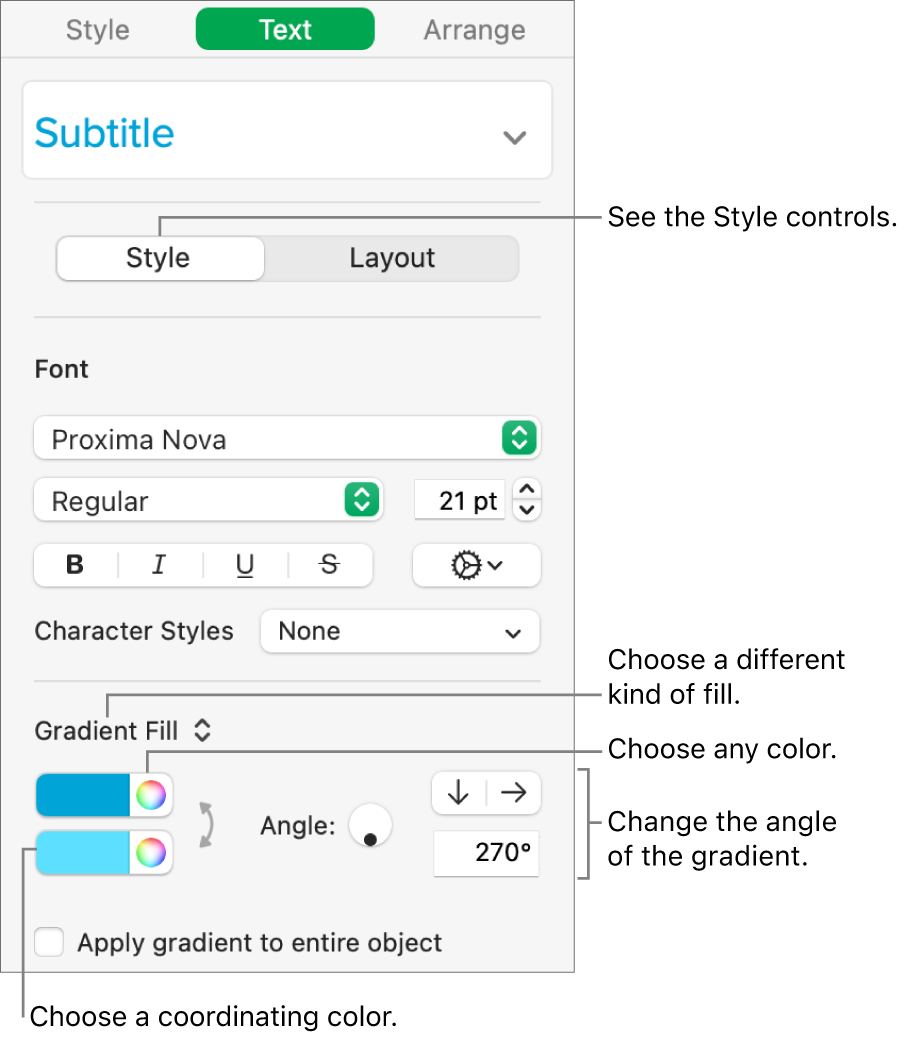This screenshot has width=910, height=1044.
Task: Open the Proxima Nova font dropdown
Action: tap(287, 438)
